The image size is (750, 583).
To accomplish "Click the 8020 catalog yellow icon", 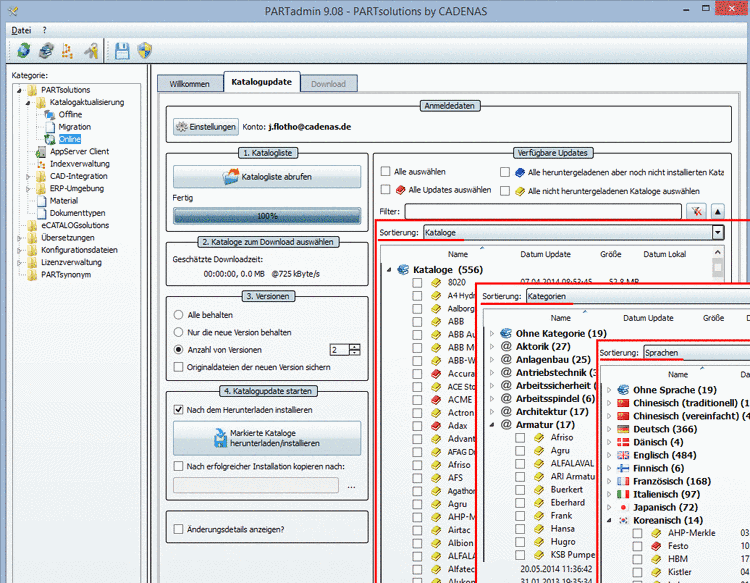I will (x=436, y=283).
